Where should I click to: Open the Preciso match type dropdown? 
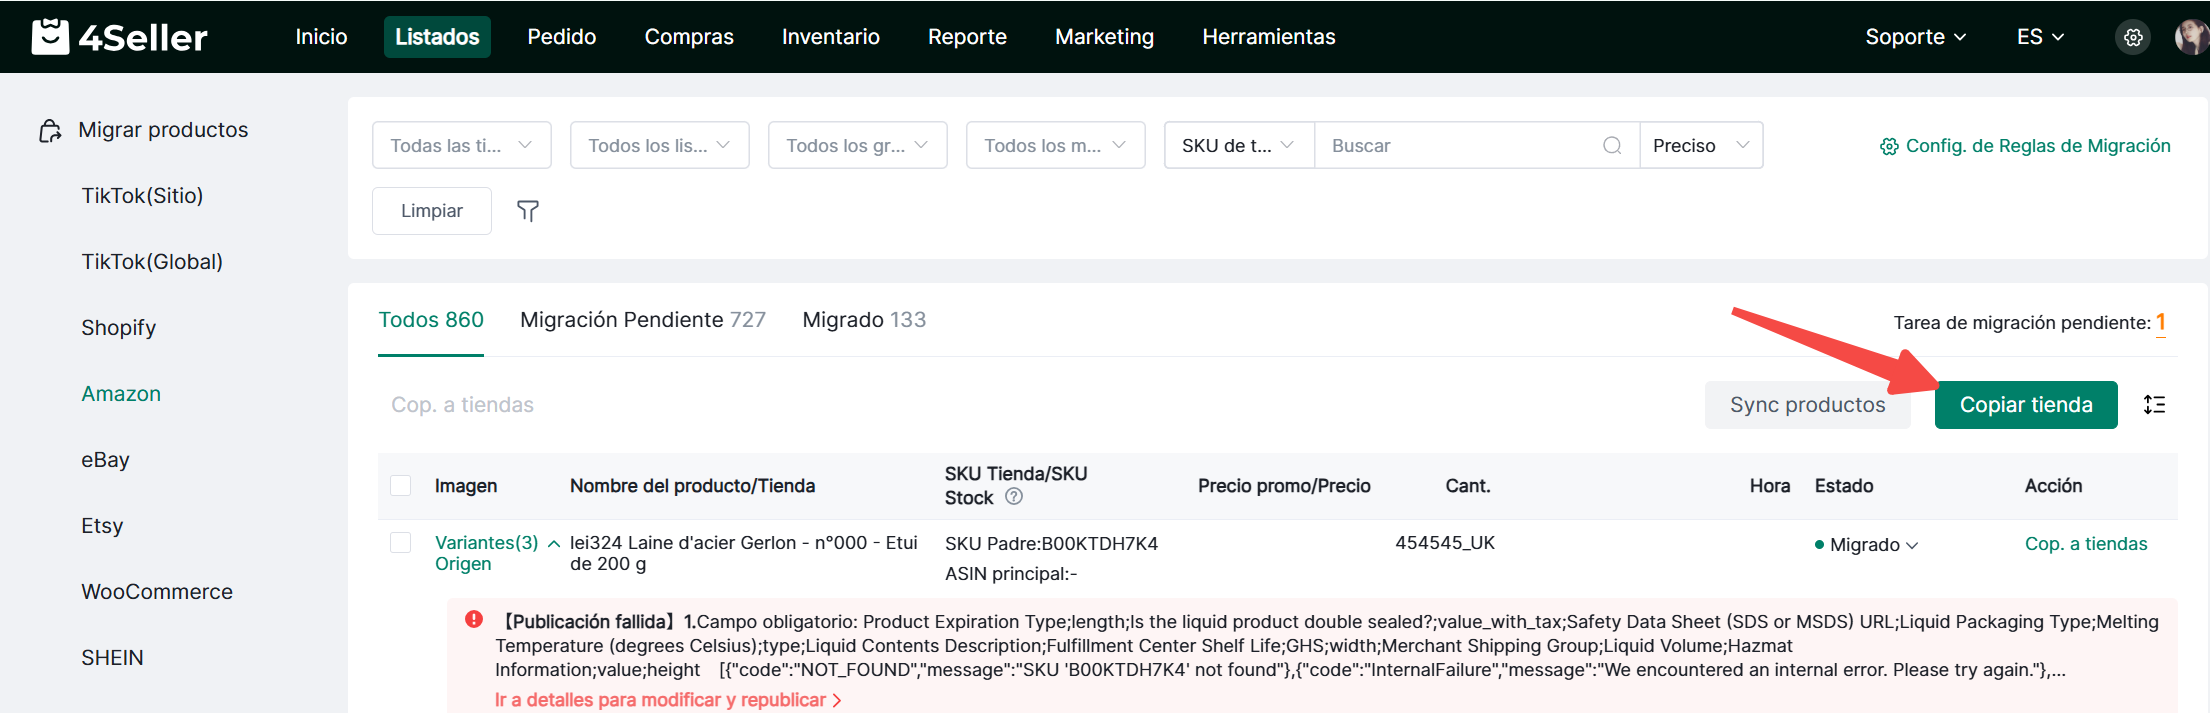coord(1700,146)
